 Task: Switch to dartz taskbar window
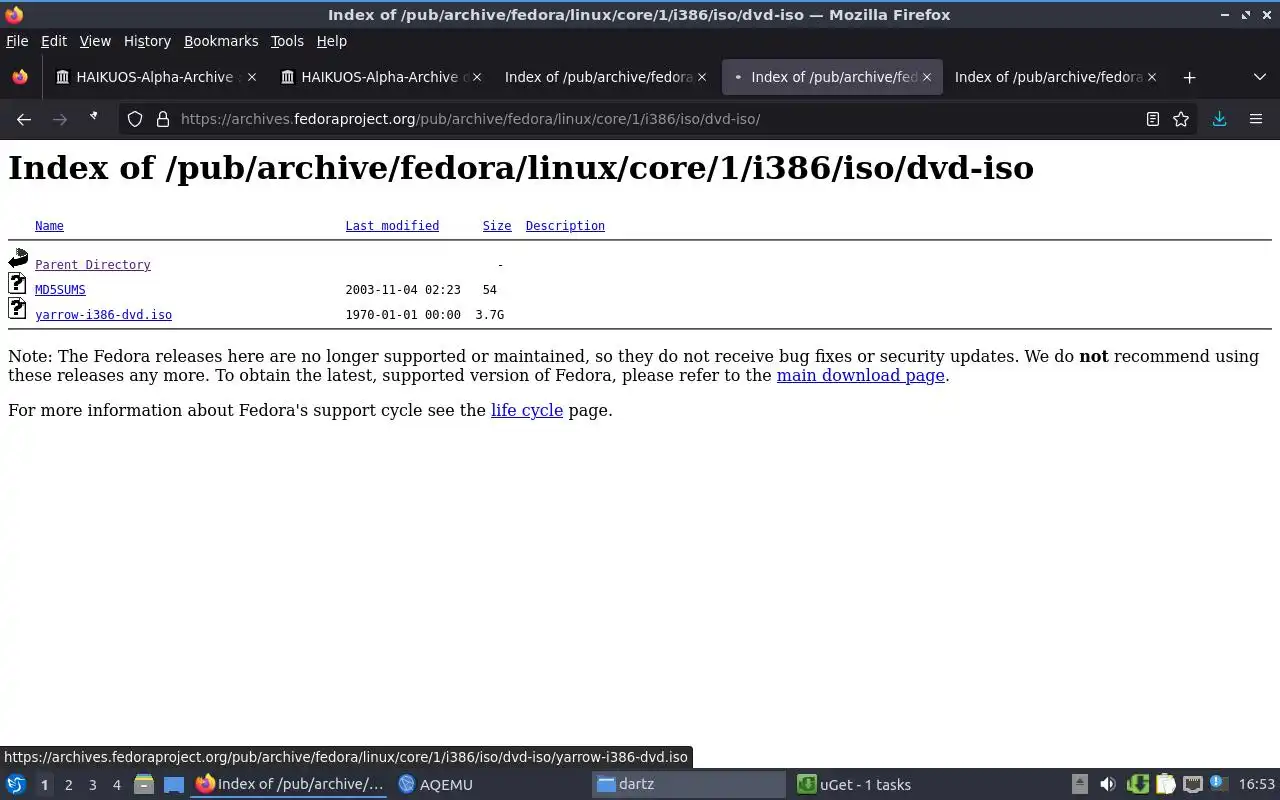pos(689,784)
